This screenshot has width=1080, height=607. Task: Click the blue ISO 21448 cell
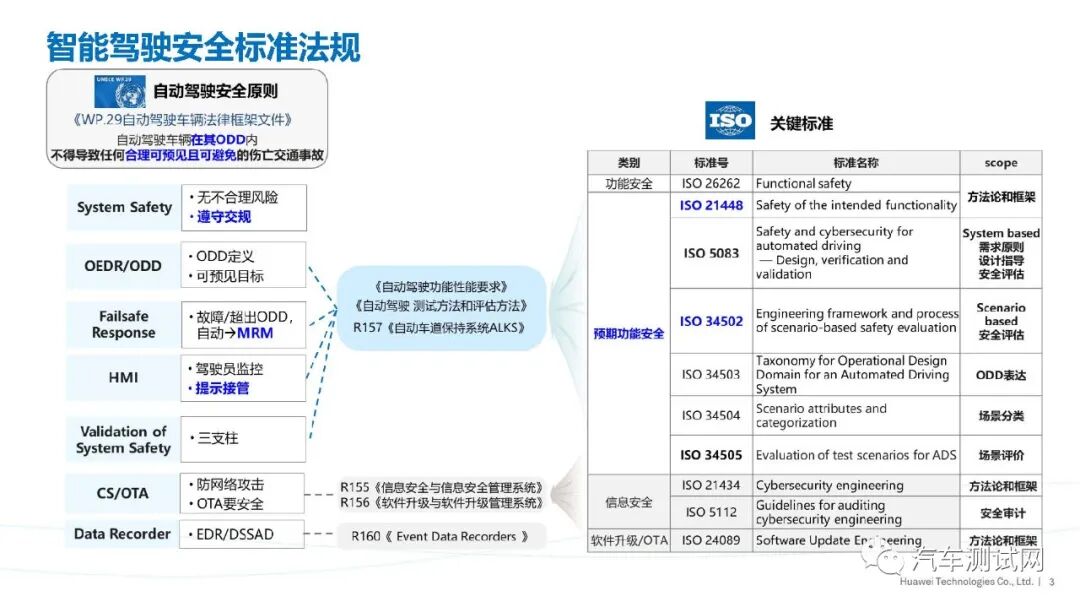coord(712,205)
